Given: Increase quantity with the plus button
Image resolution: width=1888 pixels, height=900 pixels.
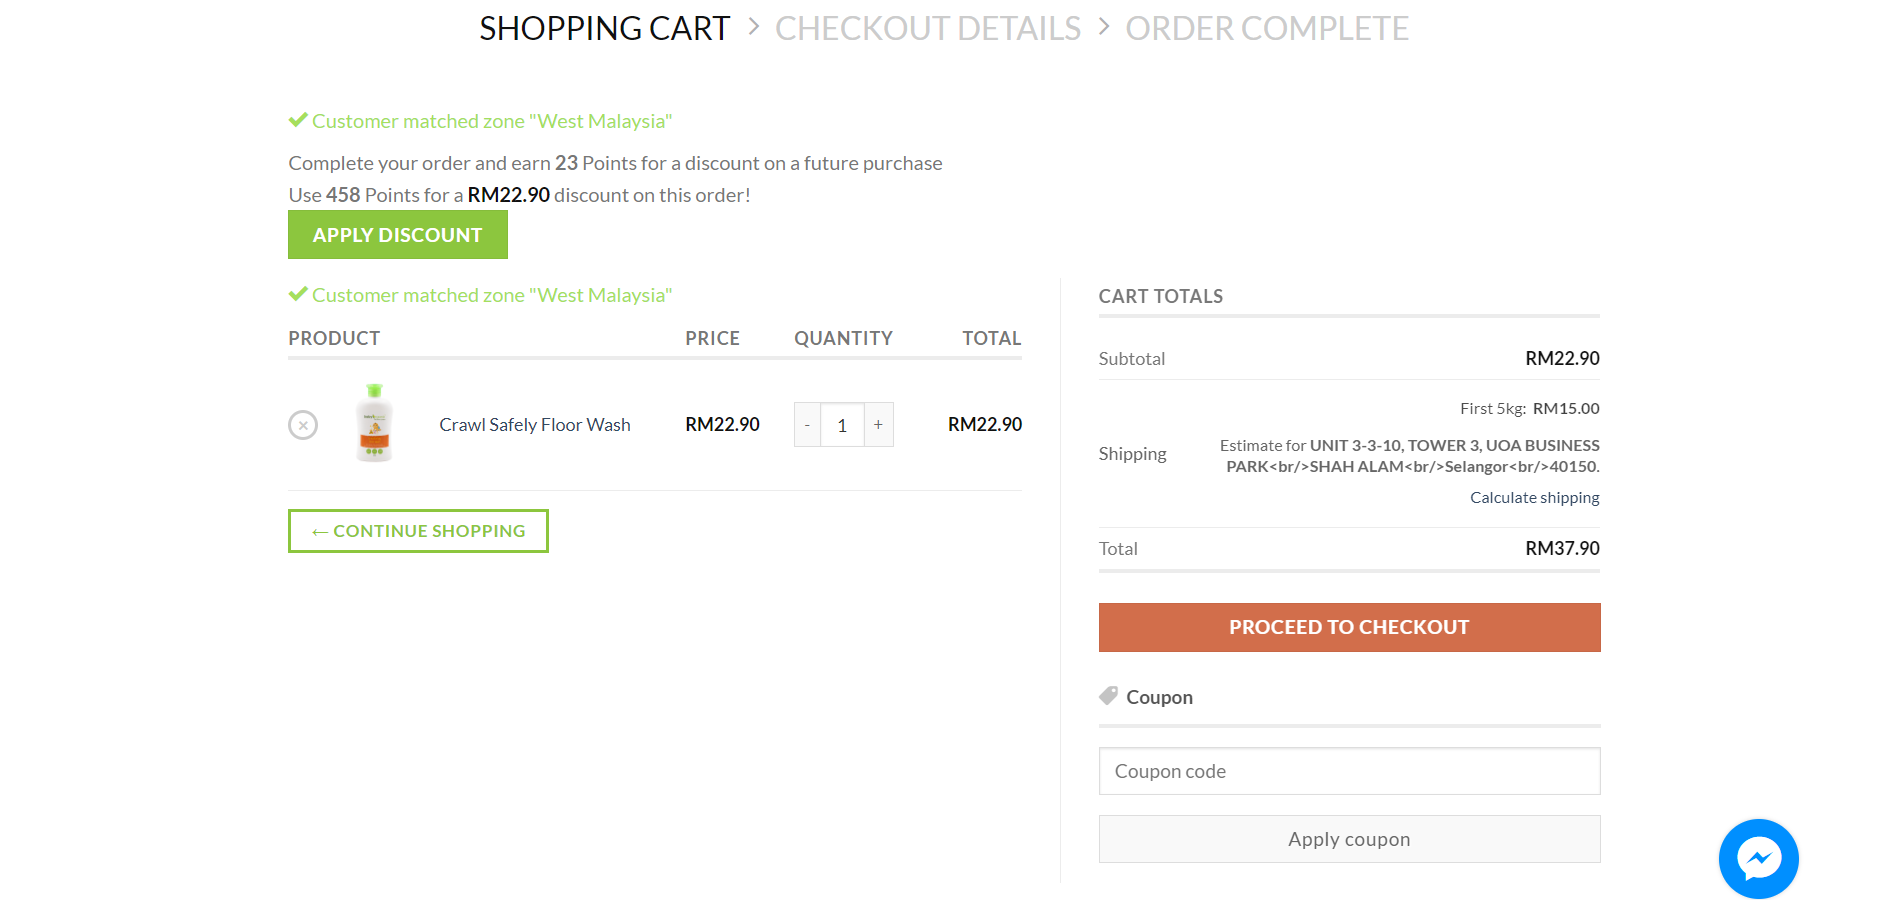Looking at the screenshot, I should 878,425.
